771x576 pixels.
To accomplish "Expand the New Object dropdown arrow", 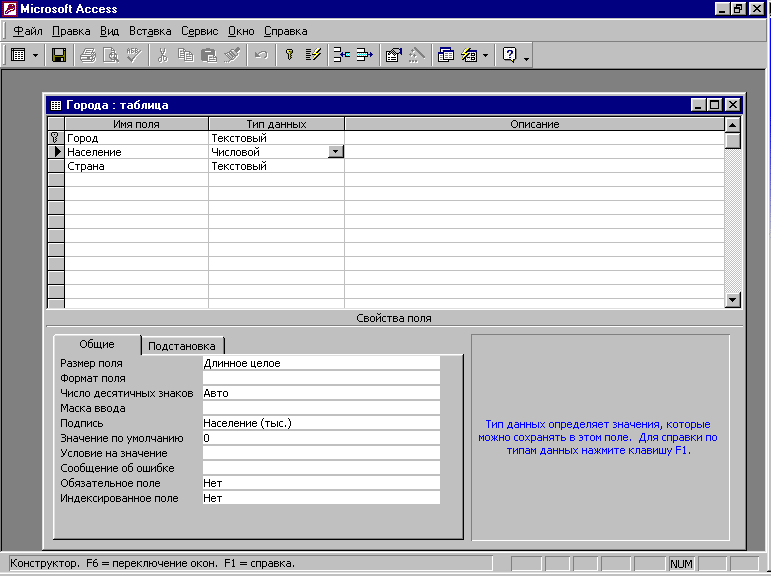I will coord(485,55).
